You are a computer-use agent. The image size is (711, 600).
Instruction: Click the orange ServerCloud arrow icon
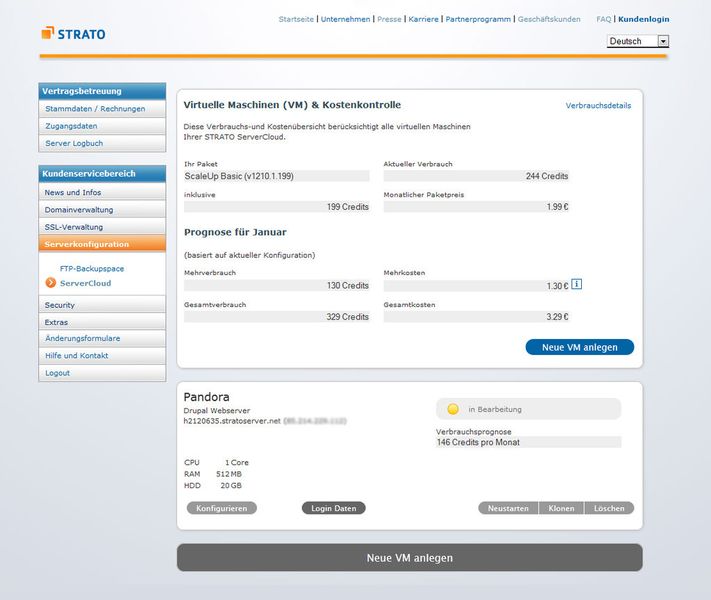(51, 283)
